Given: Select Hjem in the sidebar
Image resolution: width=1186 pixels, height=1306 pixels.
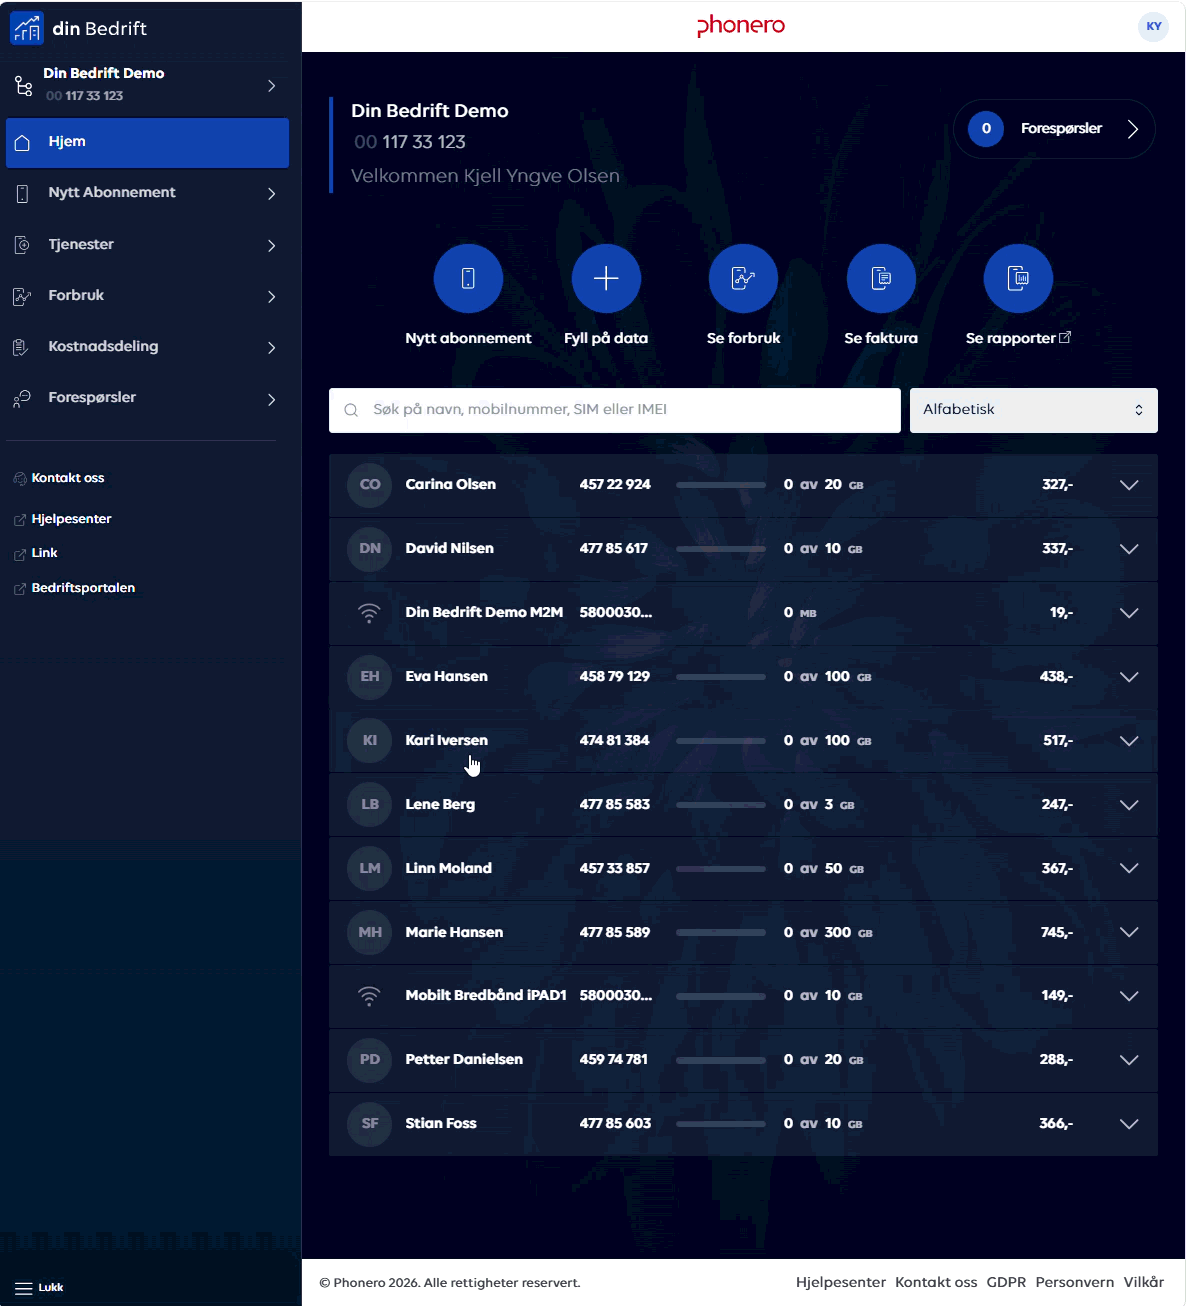Looking at the screenshot, I should [x=147, y=142].
